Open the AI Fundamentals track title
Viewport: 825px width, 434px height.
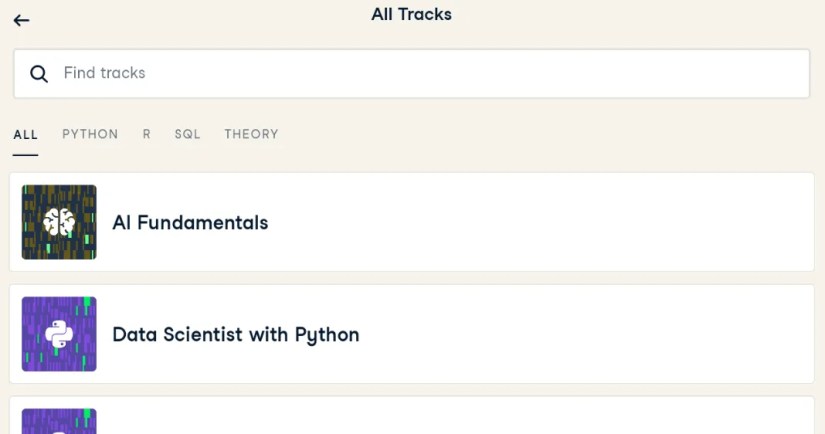point(190,223)
